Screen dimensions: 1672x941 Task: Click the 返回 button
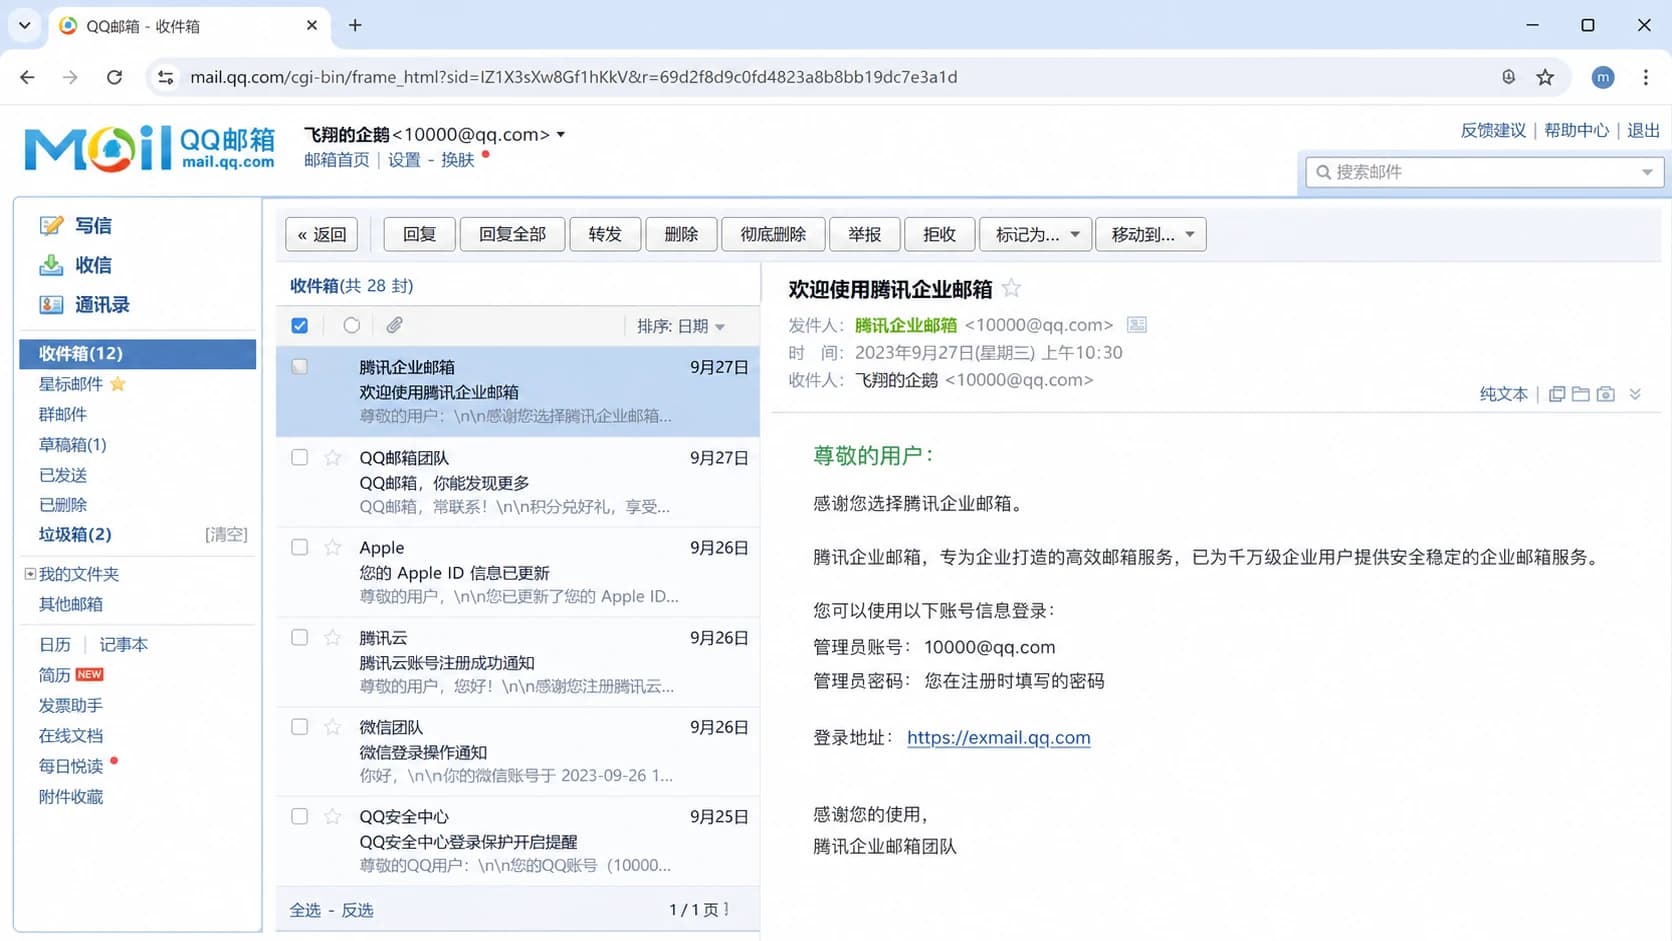click(x=321, y=234)
